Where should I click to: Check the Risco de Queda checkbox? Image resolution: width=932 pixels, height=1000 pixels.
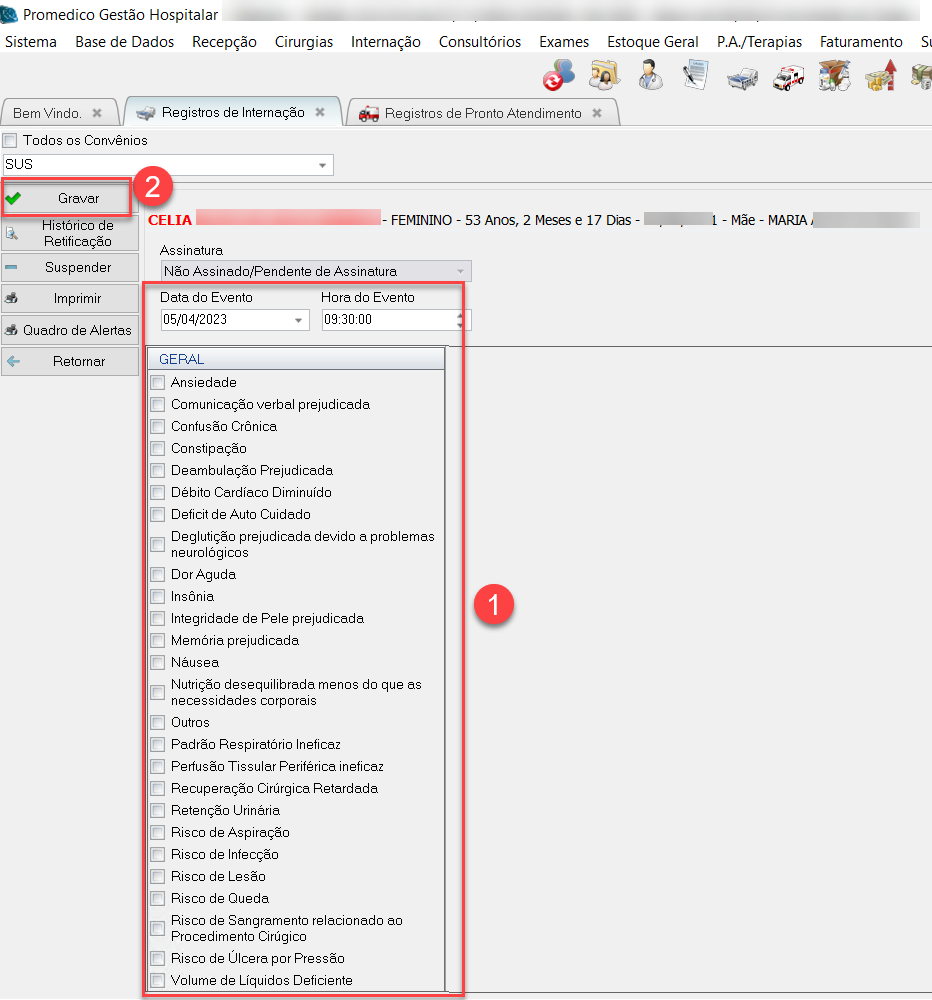point(157,899)
